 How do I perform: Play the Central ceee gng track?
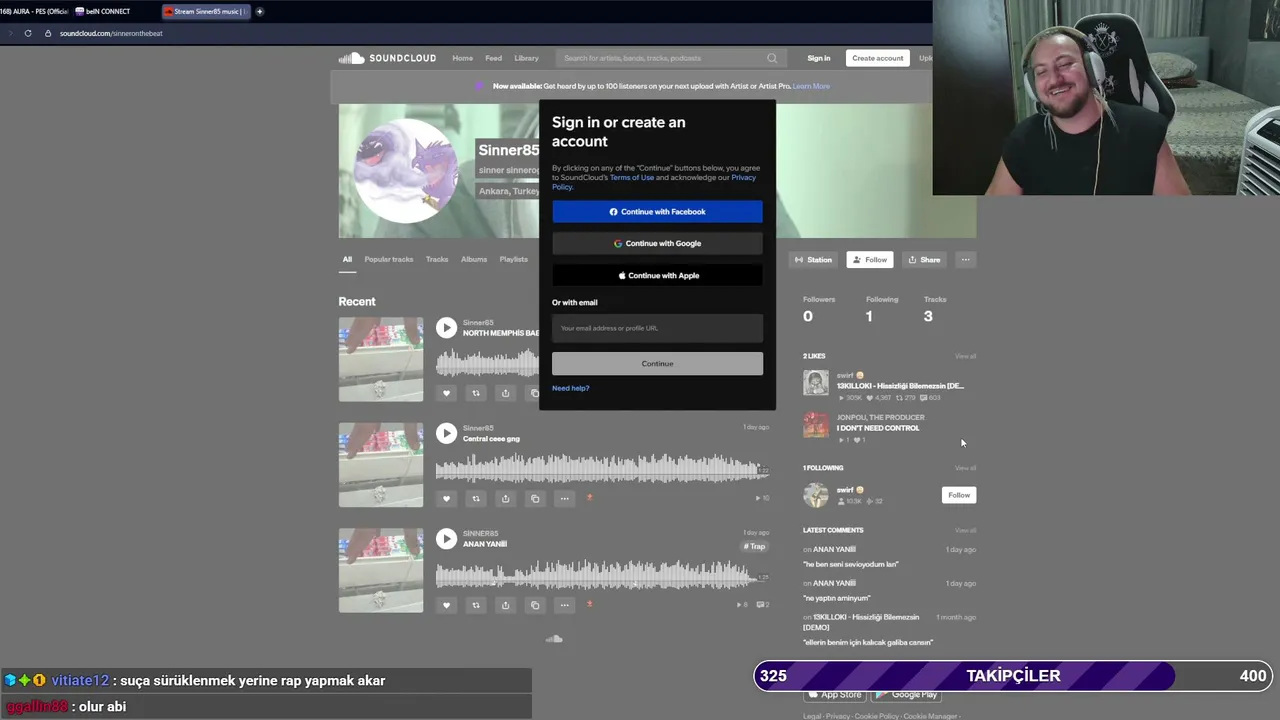click(446, 433)
